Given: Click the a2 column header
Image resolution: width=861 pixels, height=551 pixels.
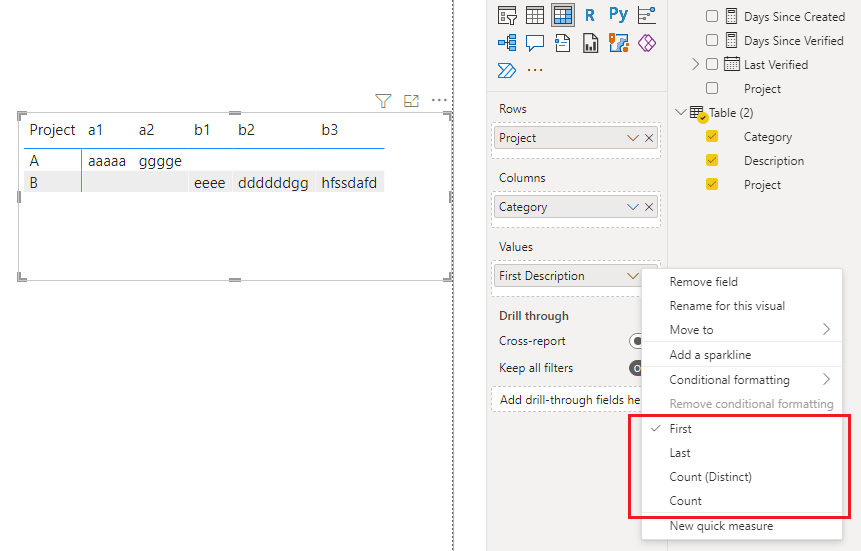Looking at the screenshot, I should (x=147, y=130).
